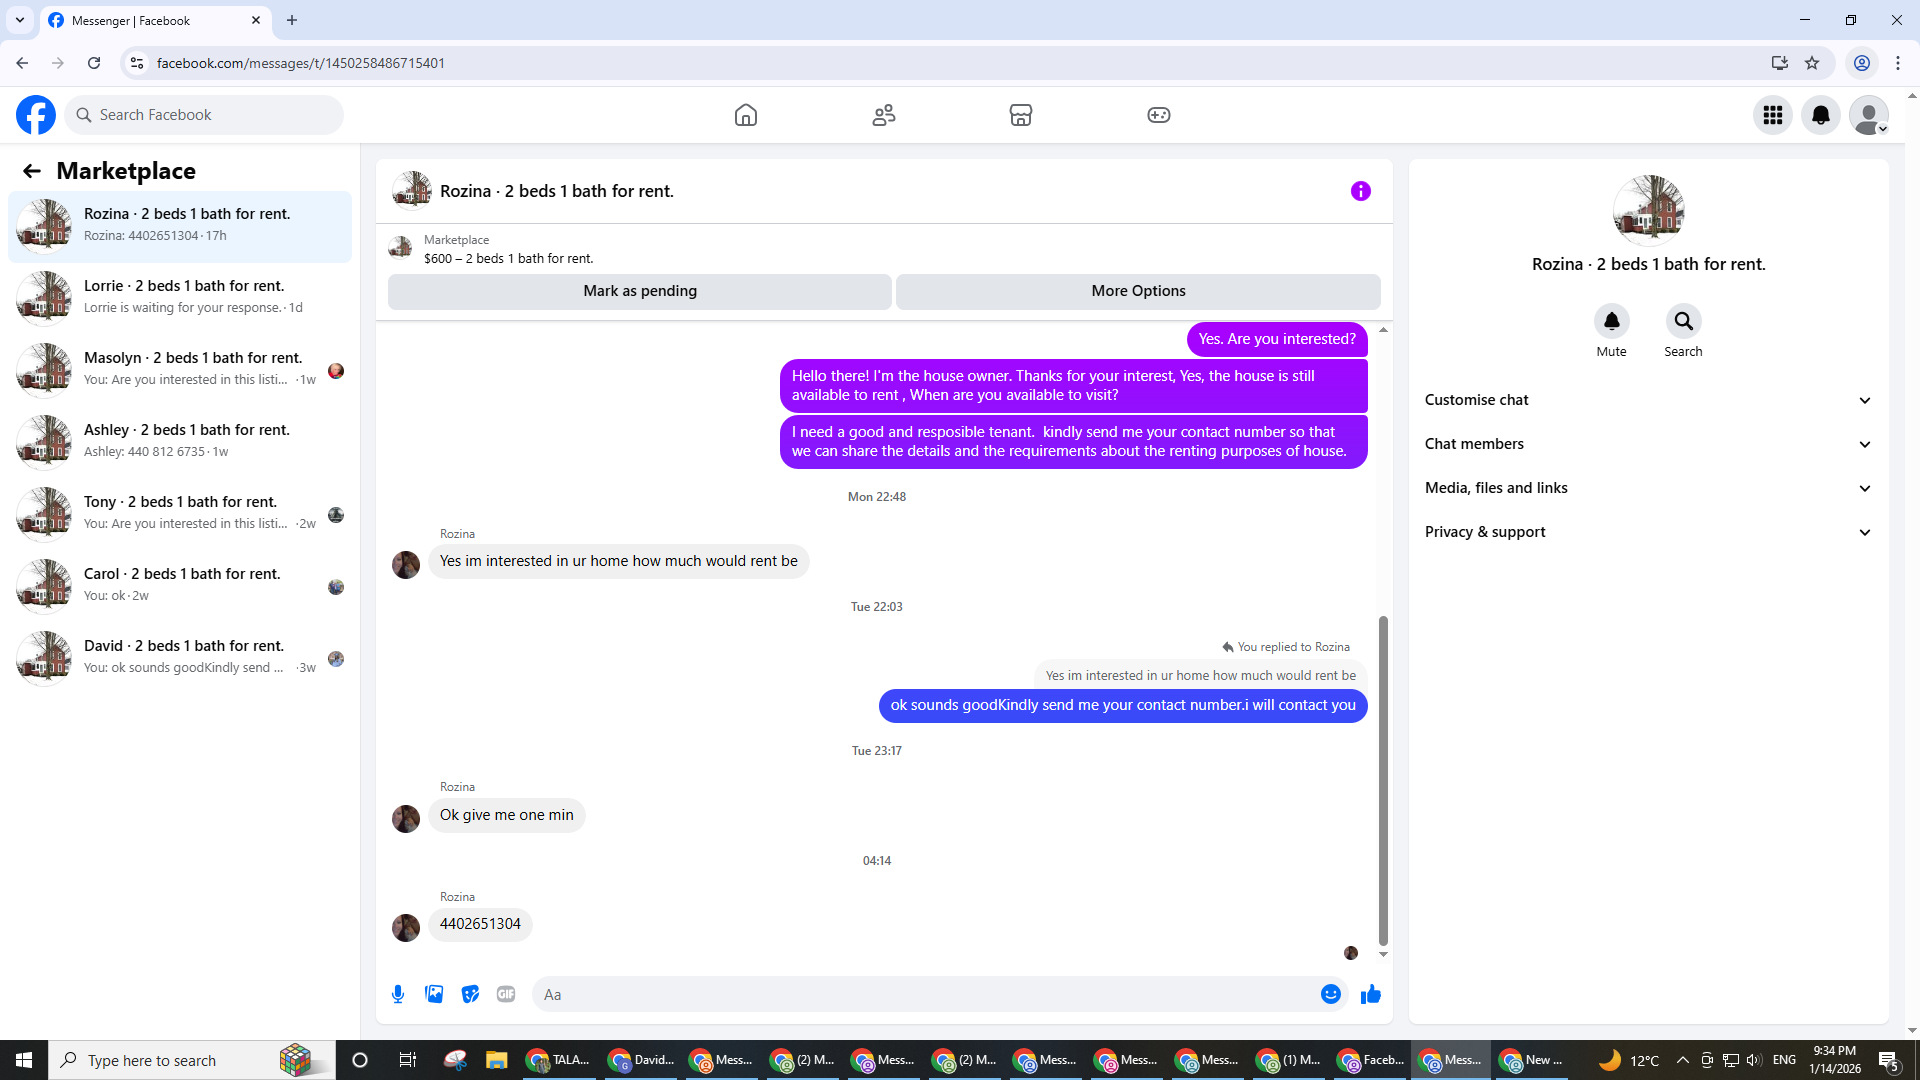Click the Mark as pending button

(640, 291)
